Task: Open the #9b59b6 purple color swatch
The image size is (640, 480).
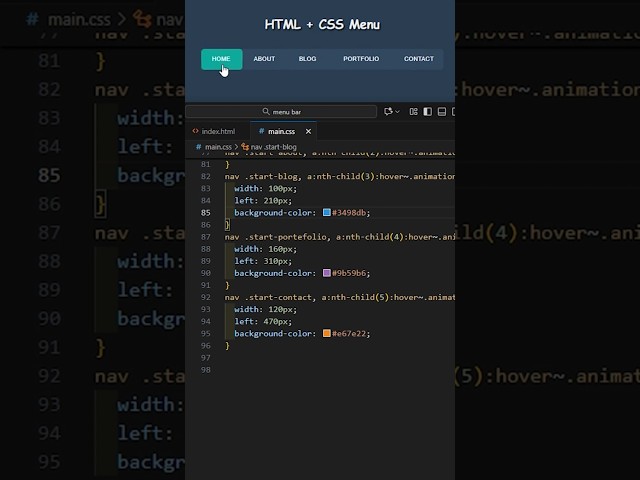Action: 327,273
